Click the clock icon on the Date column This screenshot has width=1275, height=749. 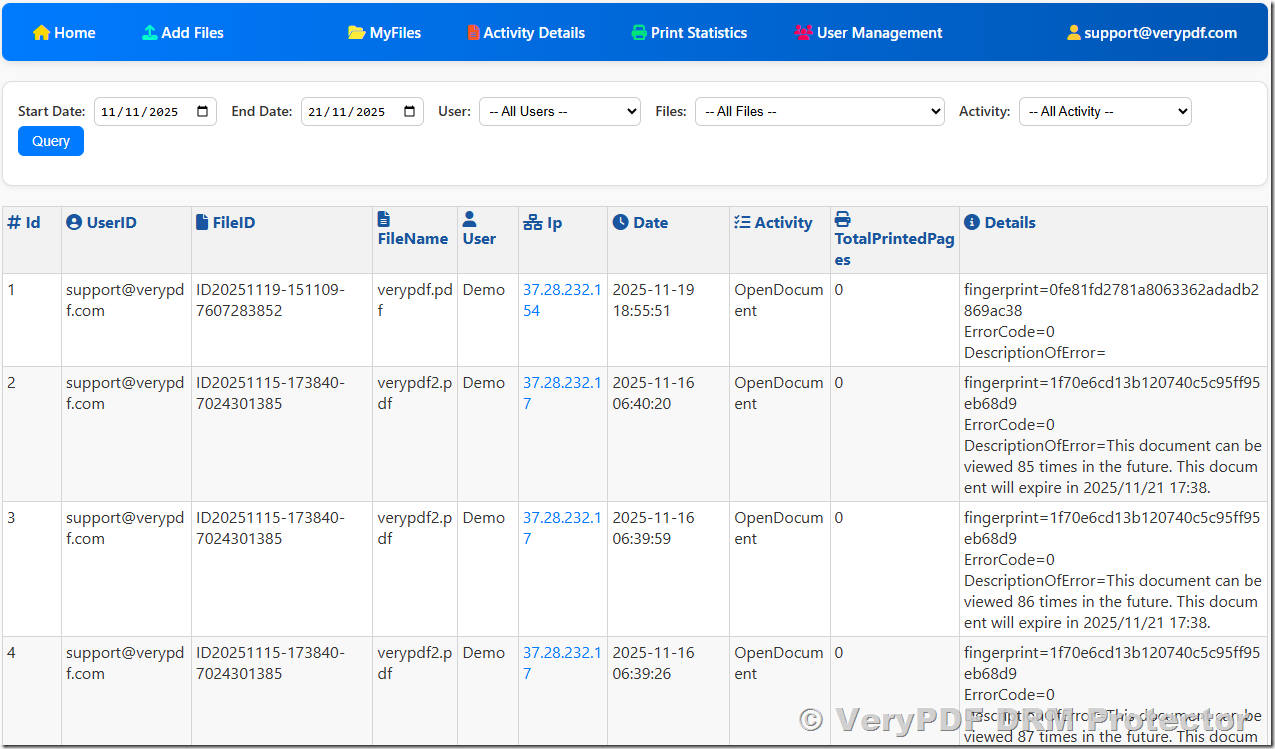pyautogui.click(x=618, y=222)
